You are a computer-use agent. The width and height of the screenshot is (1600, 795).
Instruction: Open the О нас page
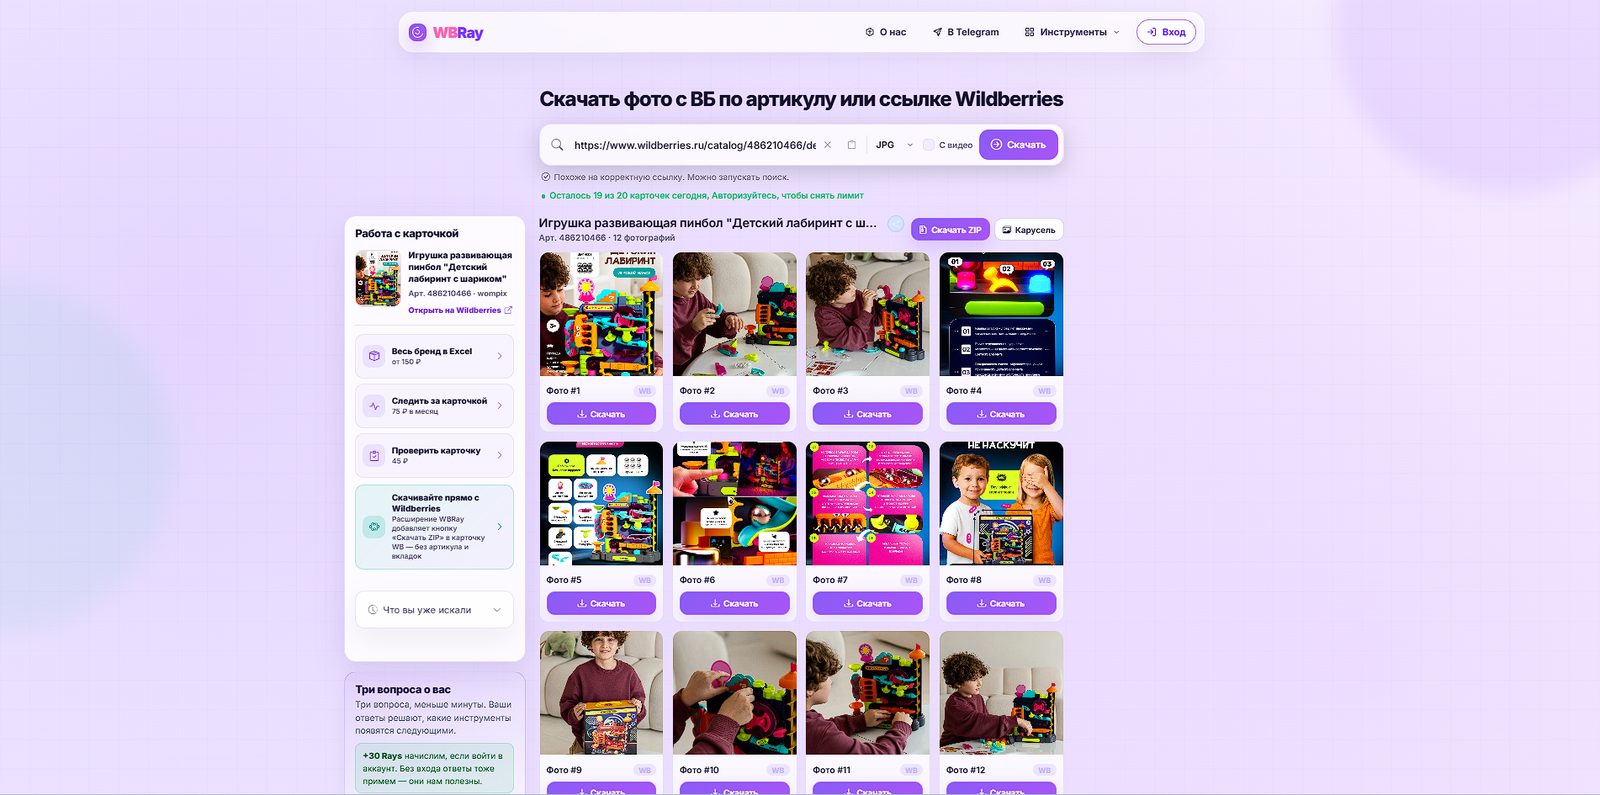click(886, 32)
